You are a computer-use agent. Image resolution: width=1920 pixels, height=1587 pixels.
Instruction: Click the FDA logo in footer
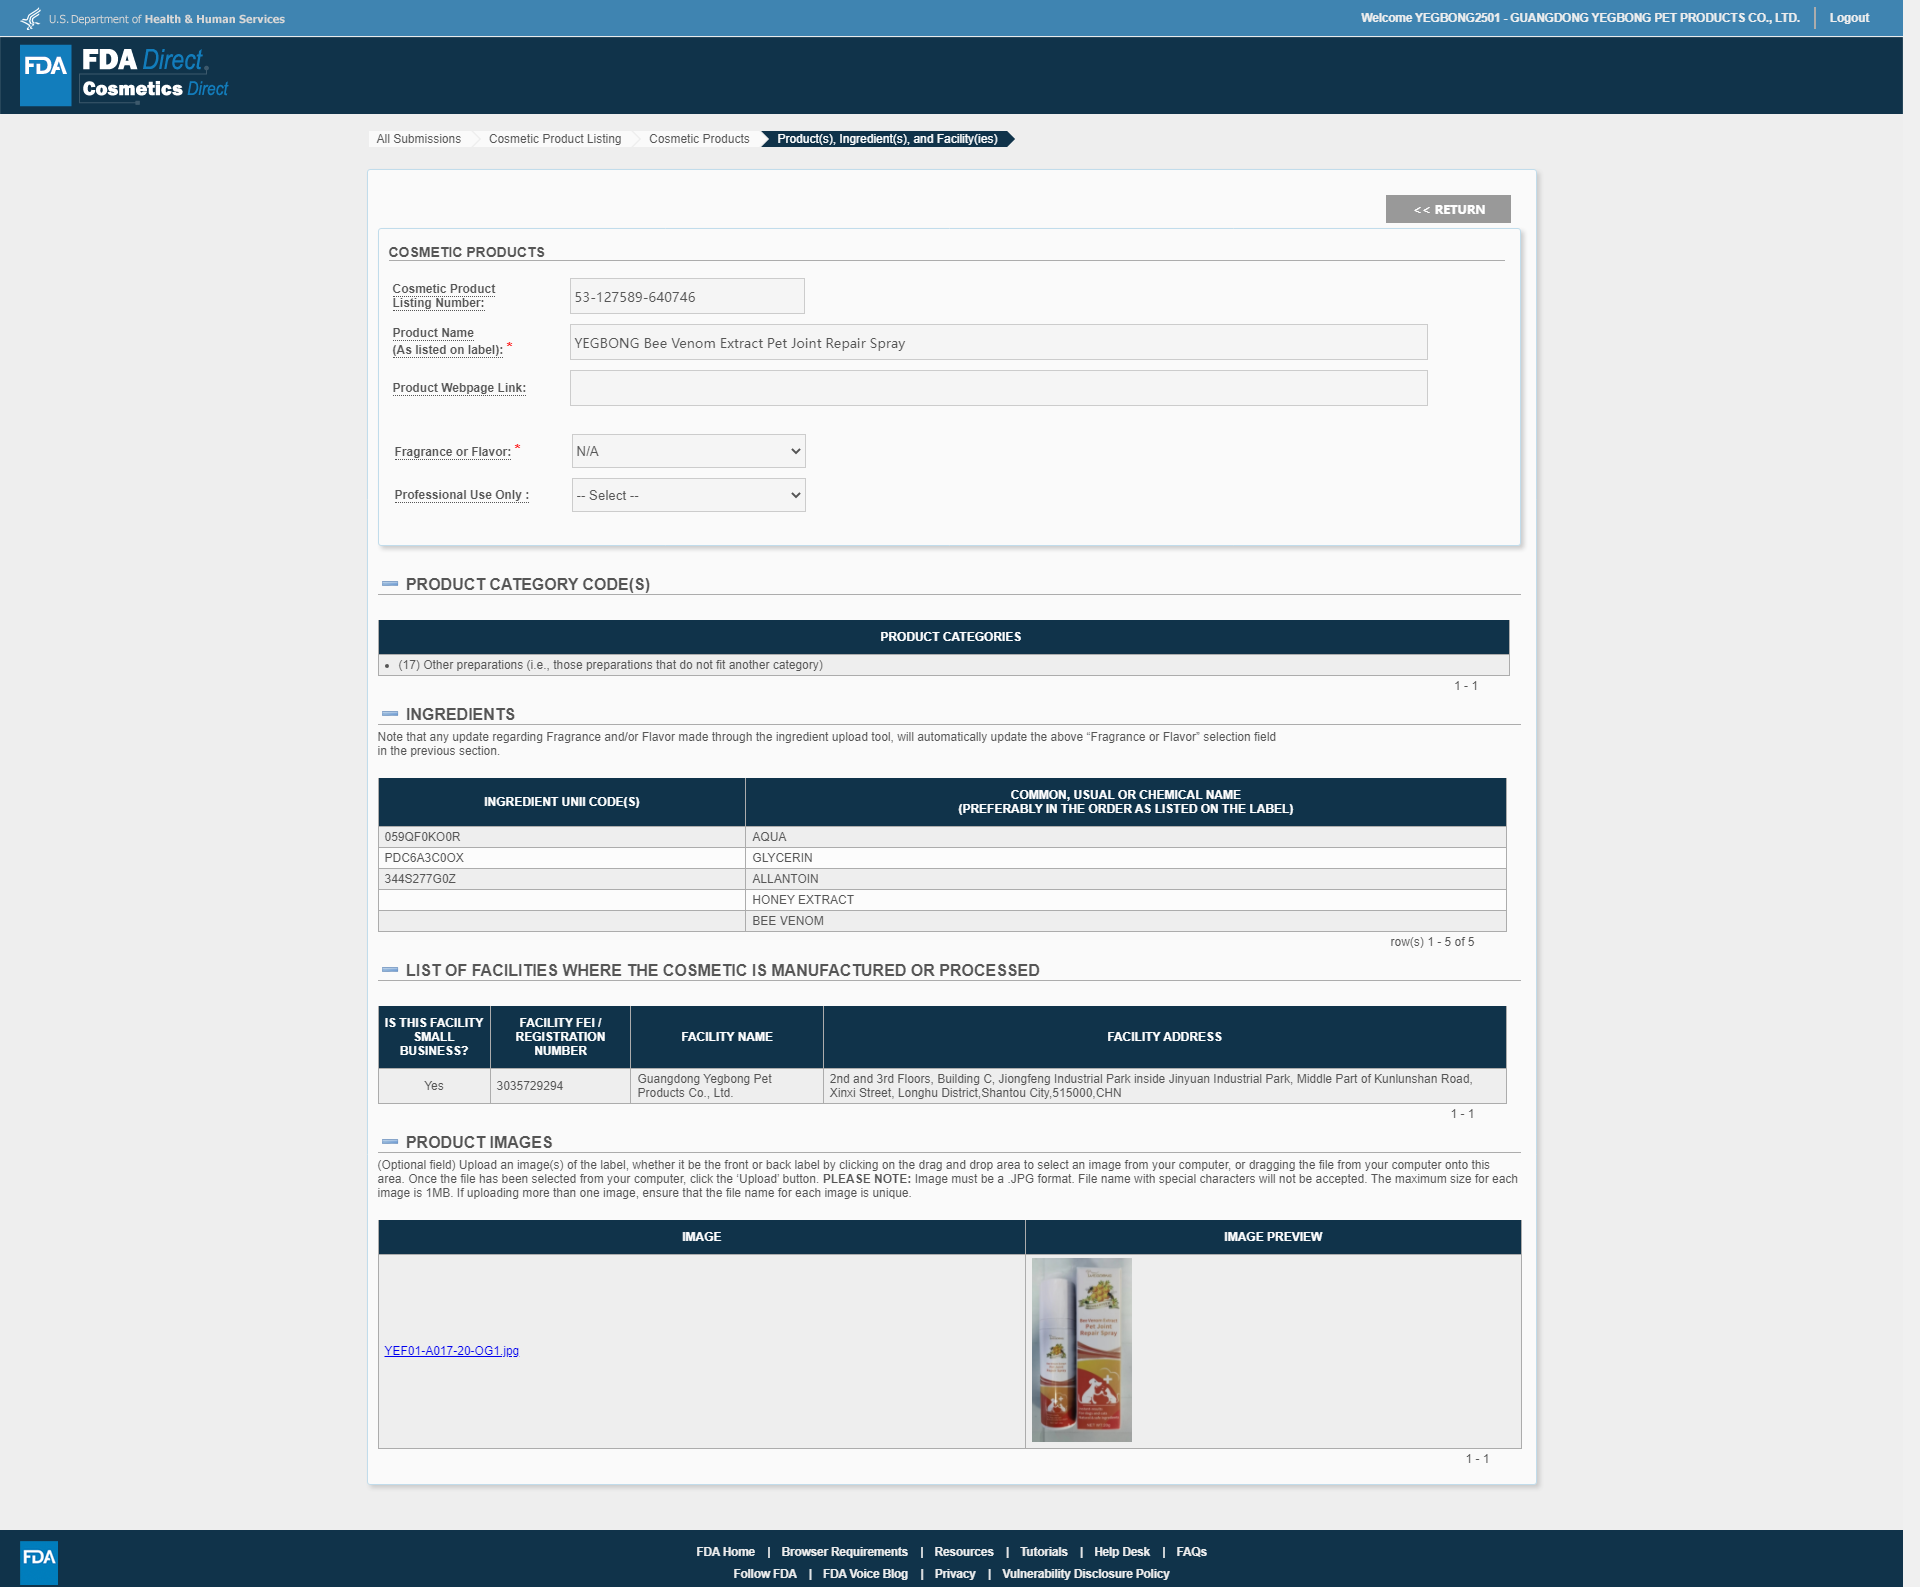point(39,1562)
